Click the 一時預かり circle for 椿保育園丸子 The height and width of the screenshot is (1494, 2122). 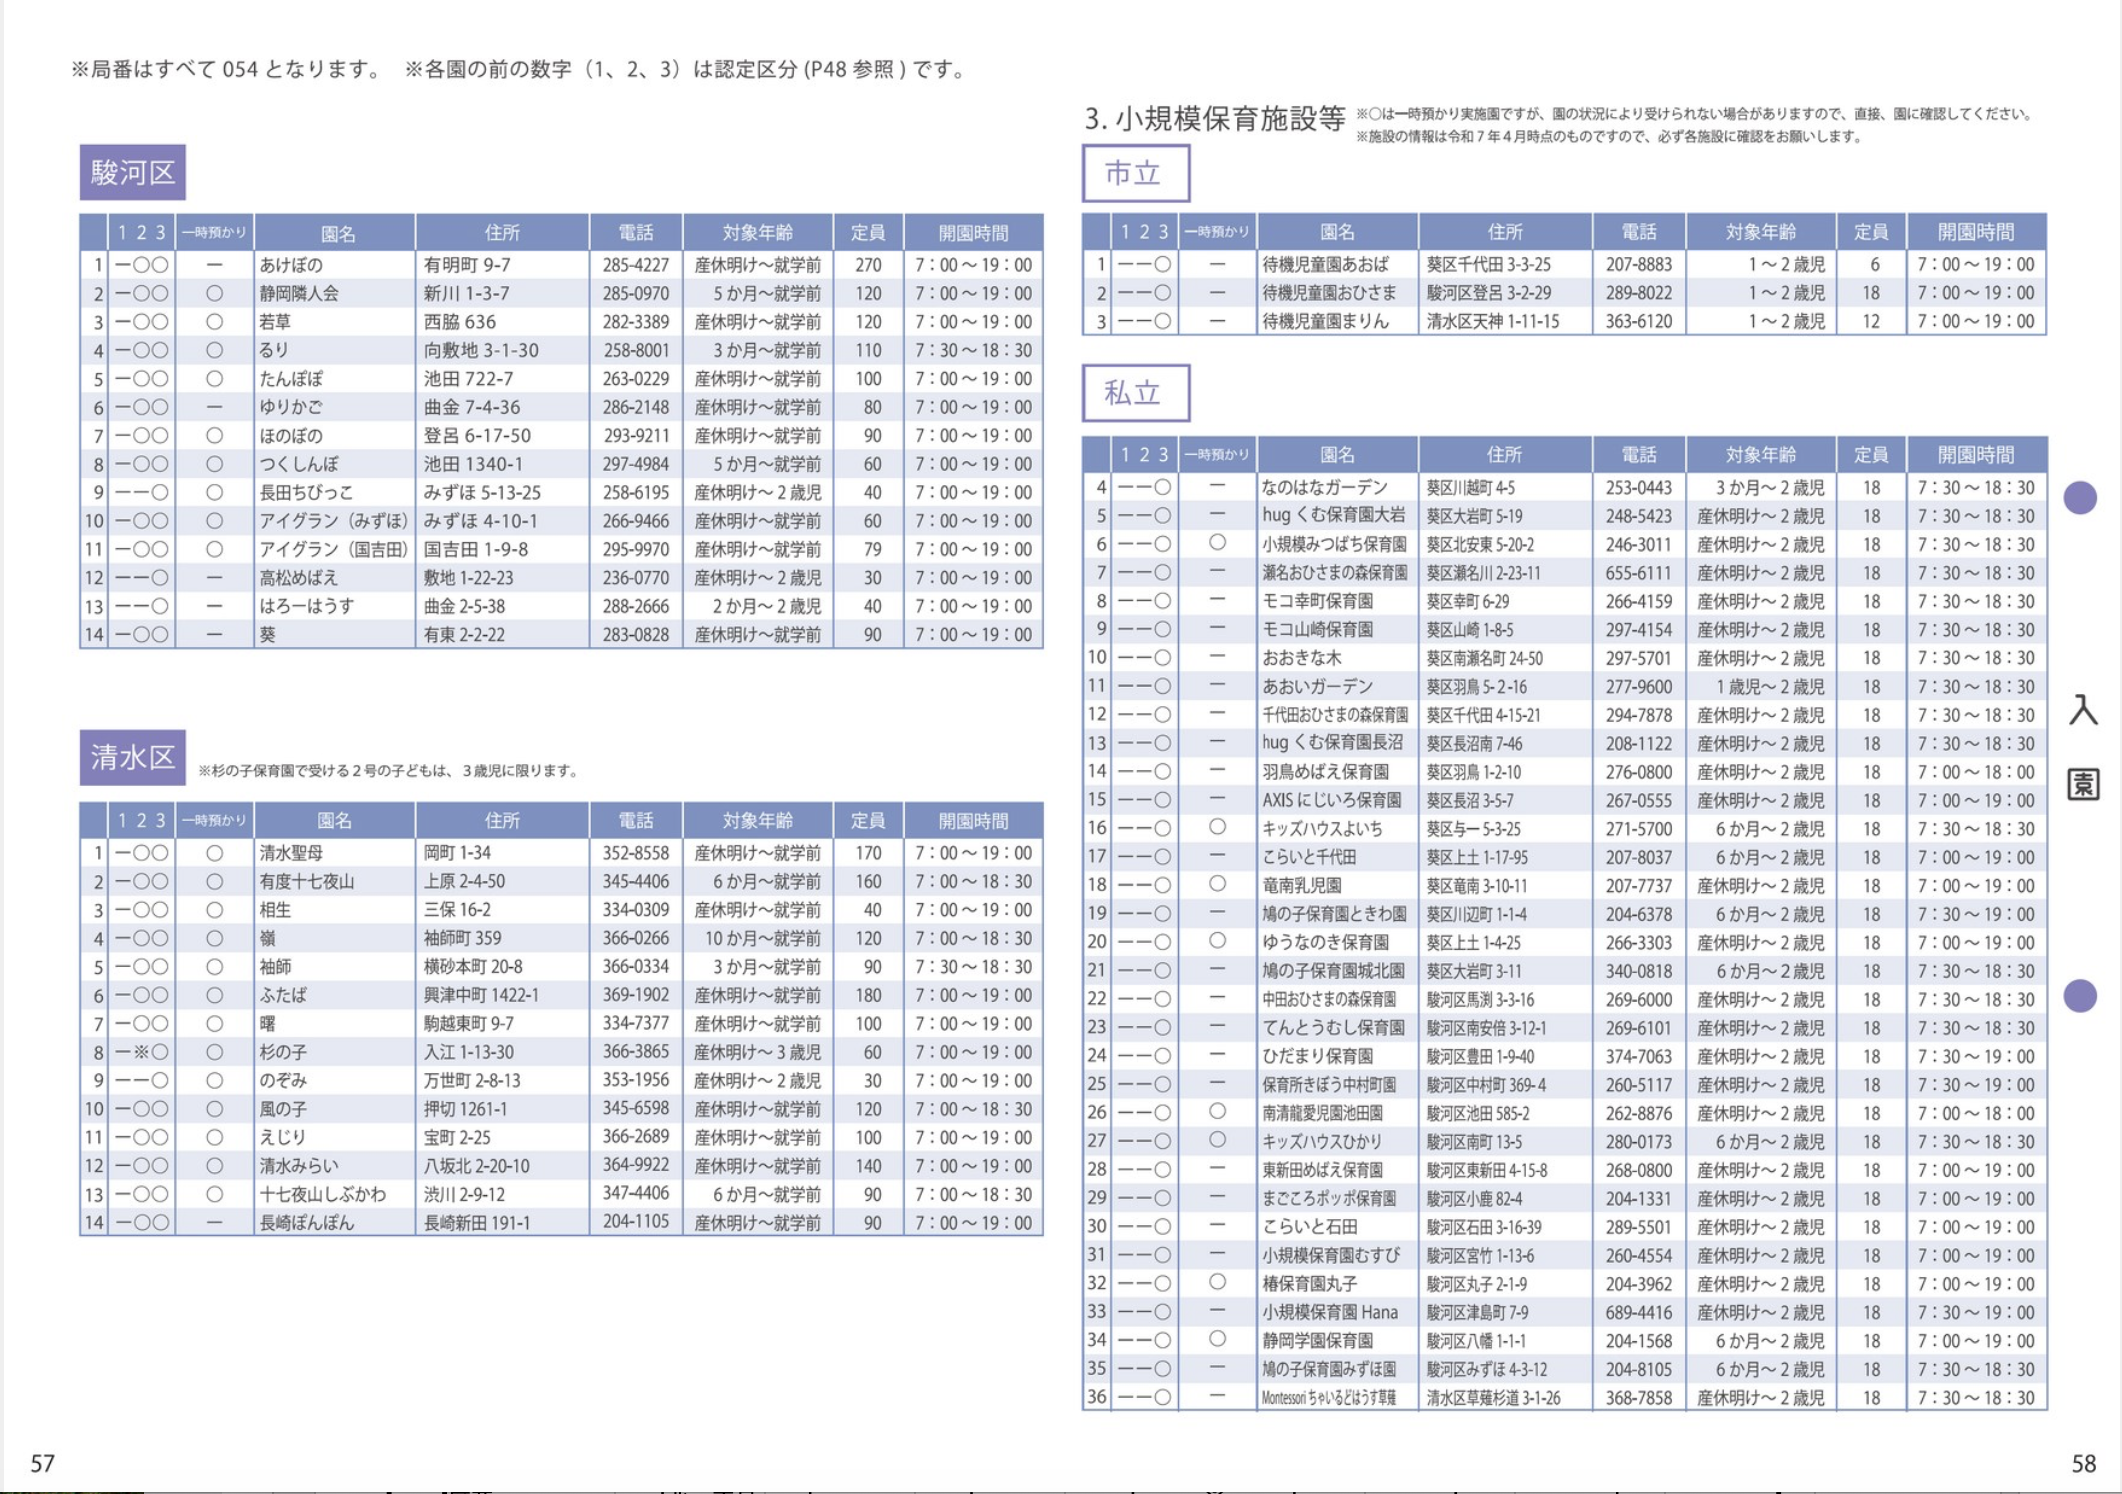1217,1282
